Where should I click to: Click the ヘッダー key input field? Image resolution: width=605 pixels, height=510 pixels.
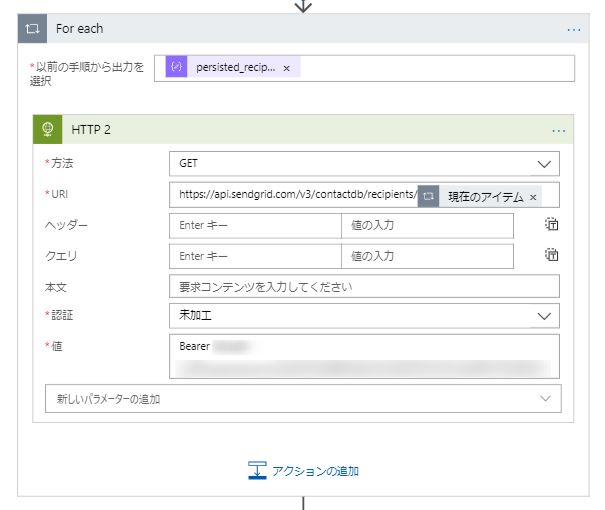click(x=255, y=226)
